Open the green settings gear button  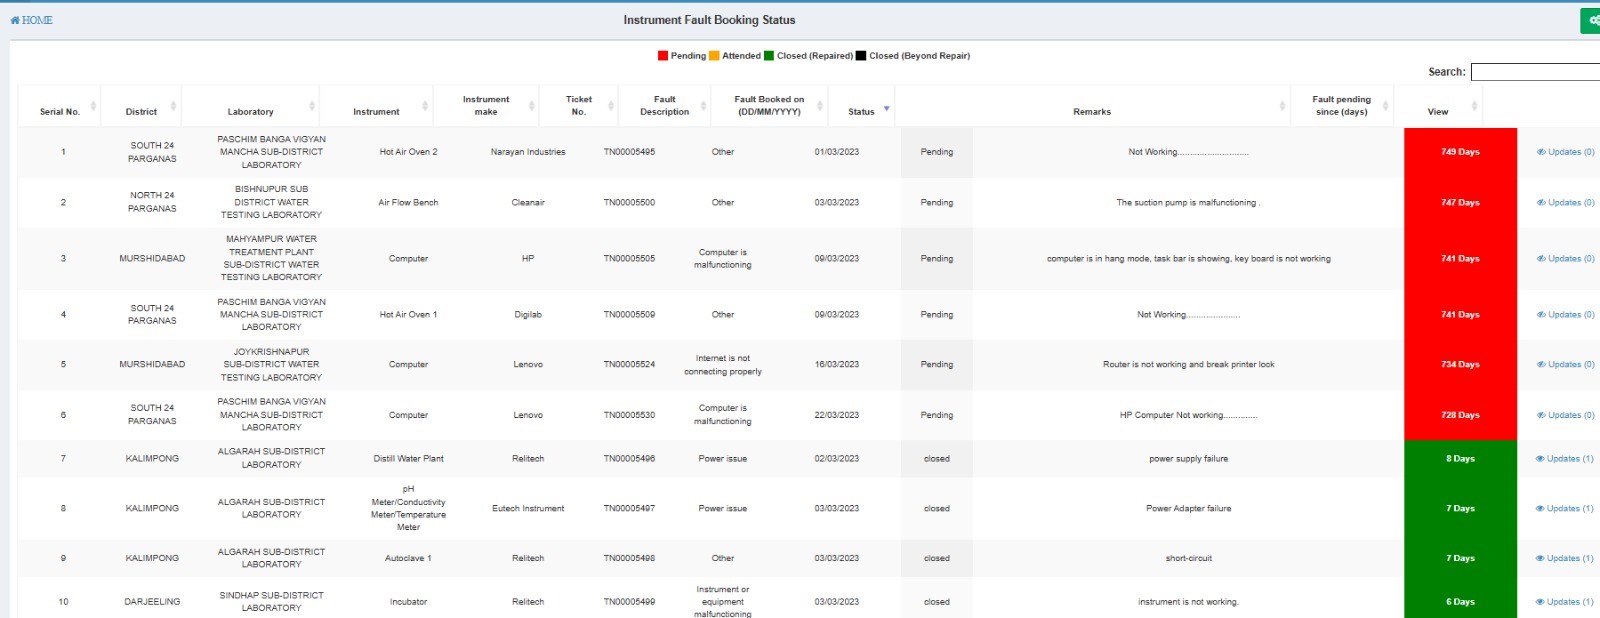(x=1591, y=20)
